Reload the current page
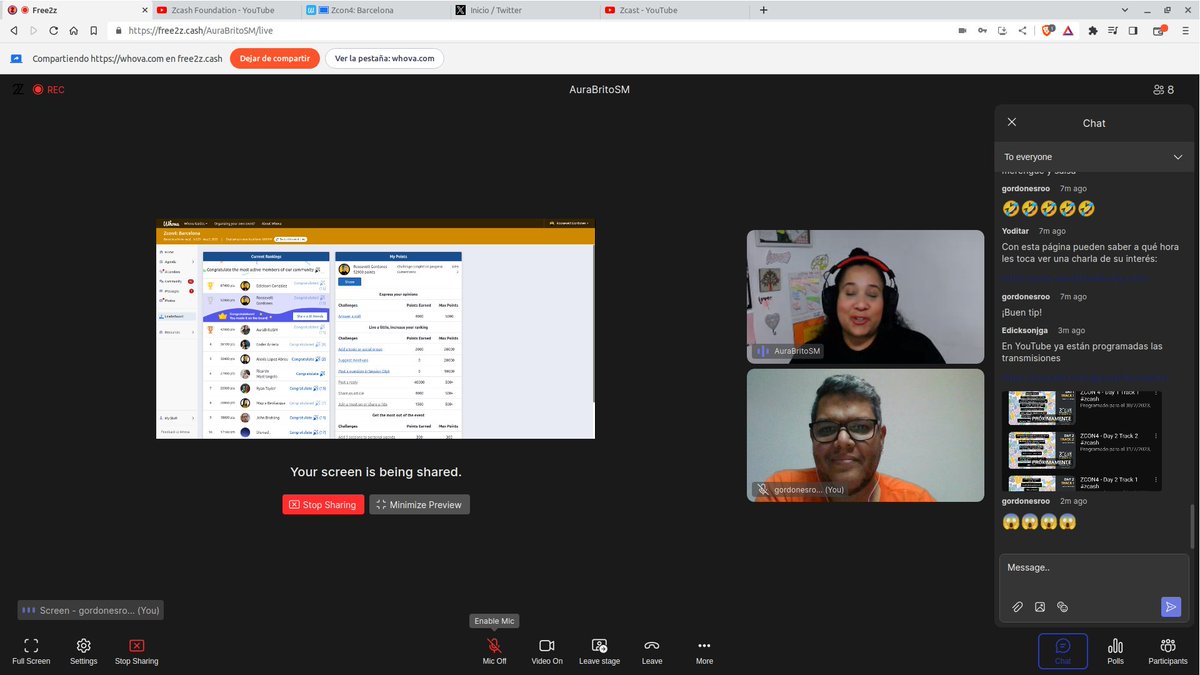 click(x=53, y=30)
